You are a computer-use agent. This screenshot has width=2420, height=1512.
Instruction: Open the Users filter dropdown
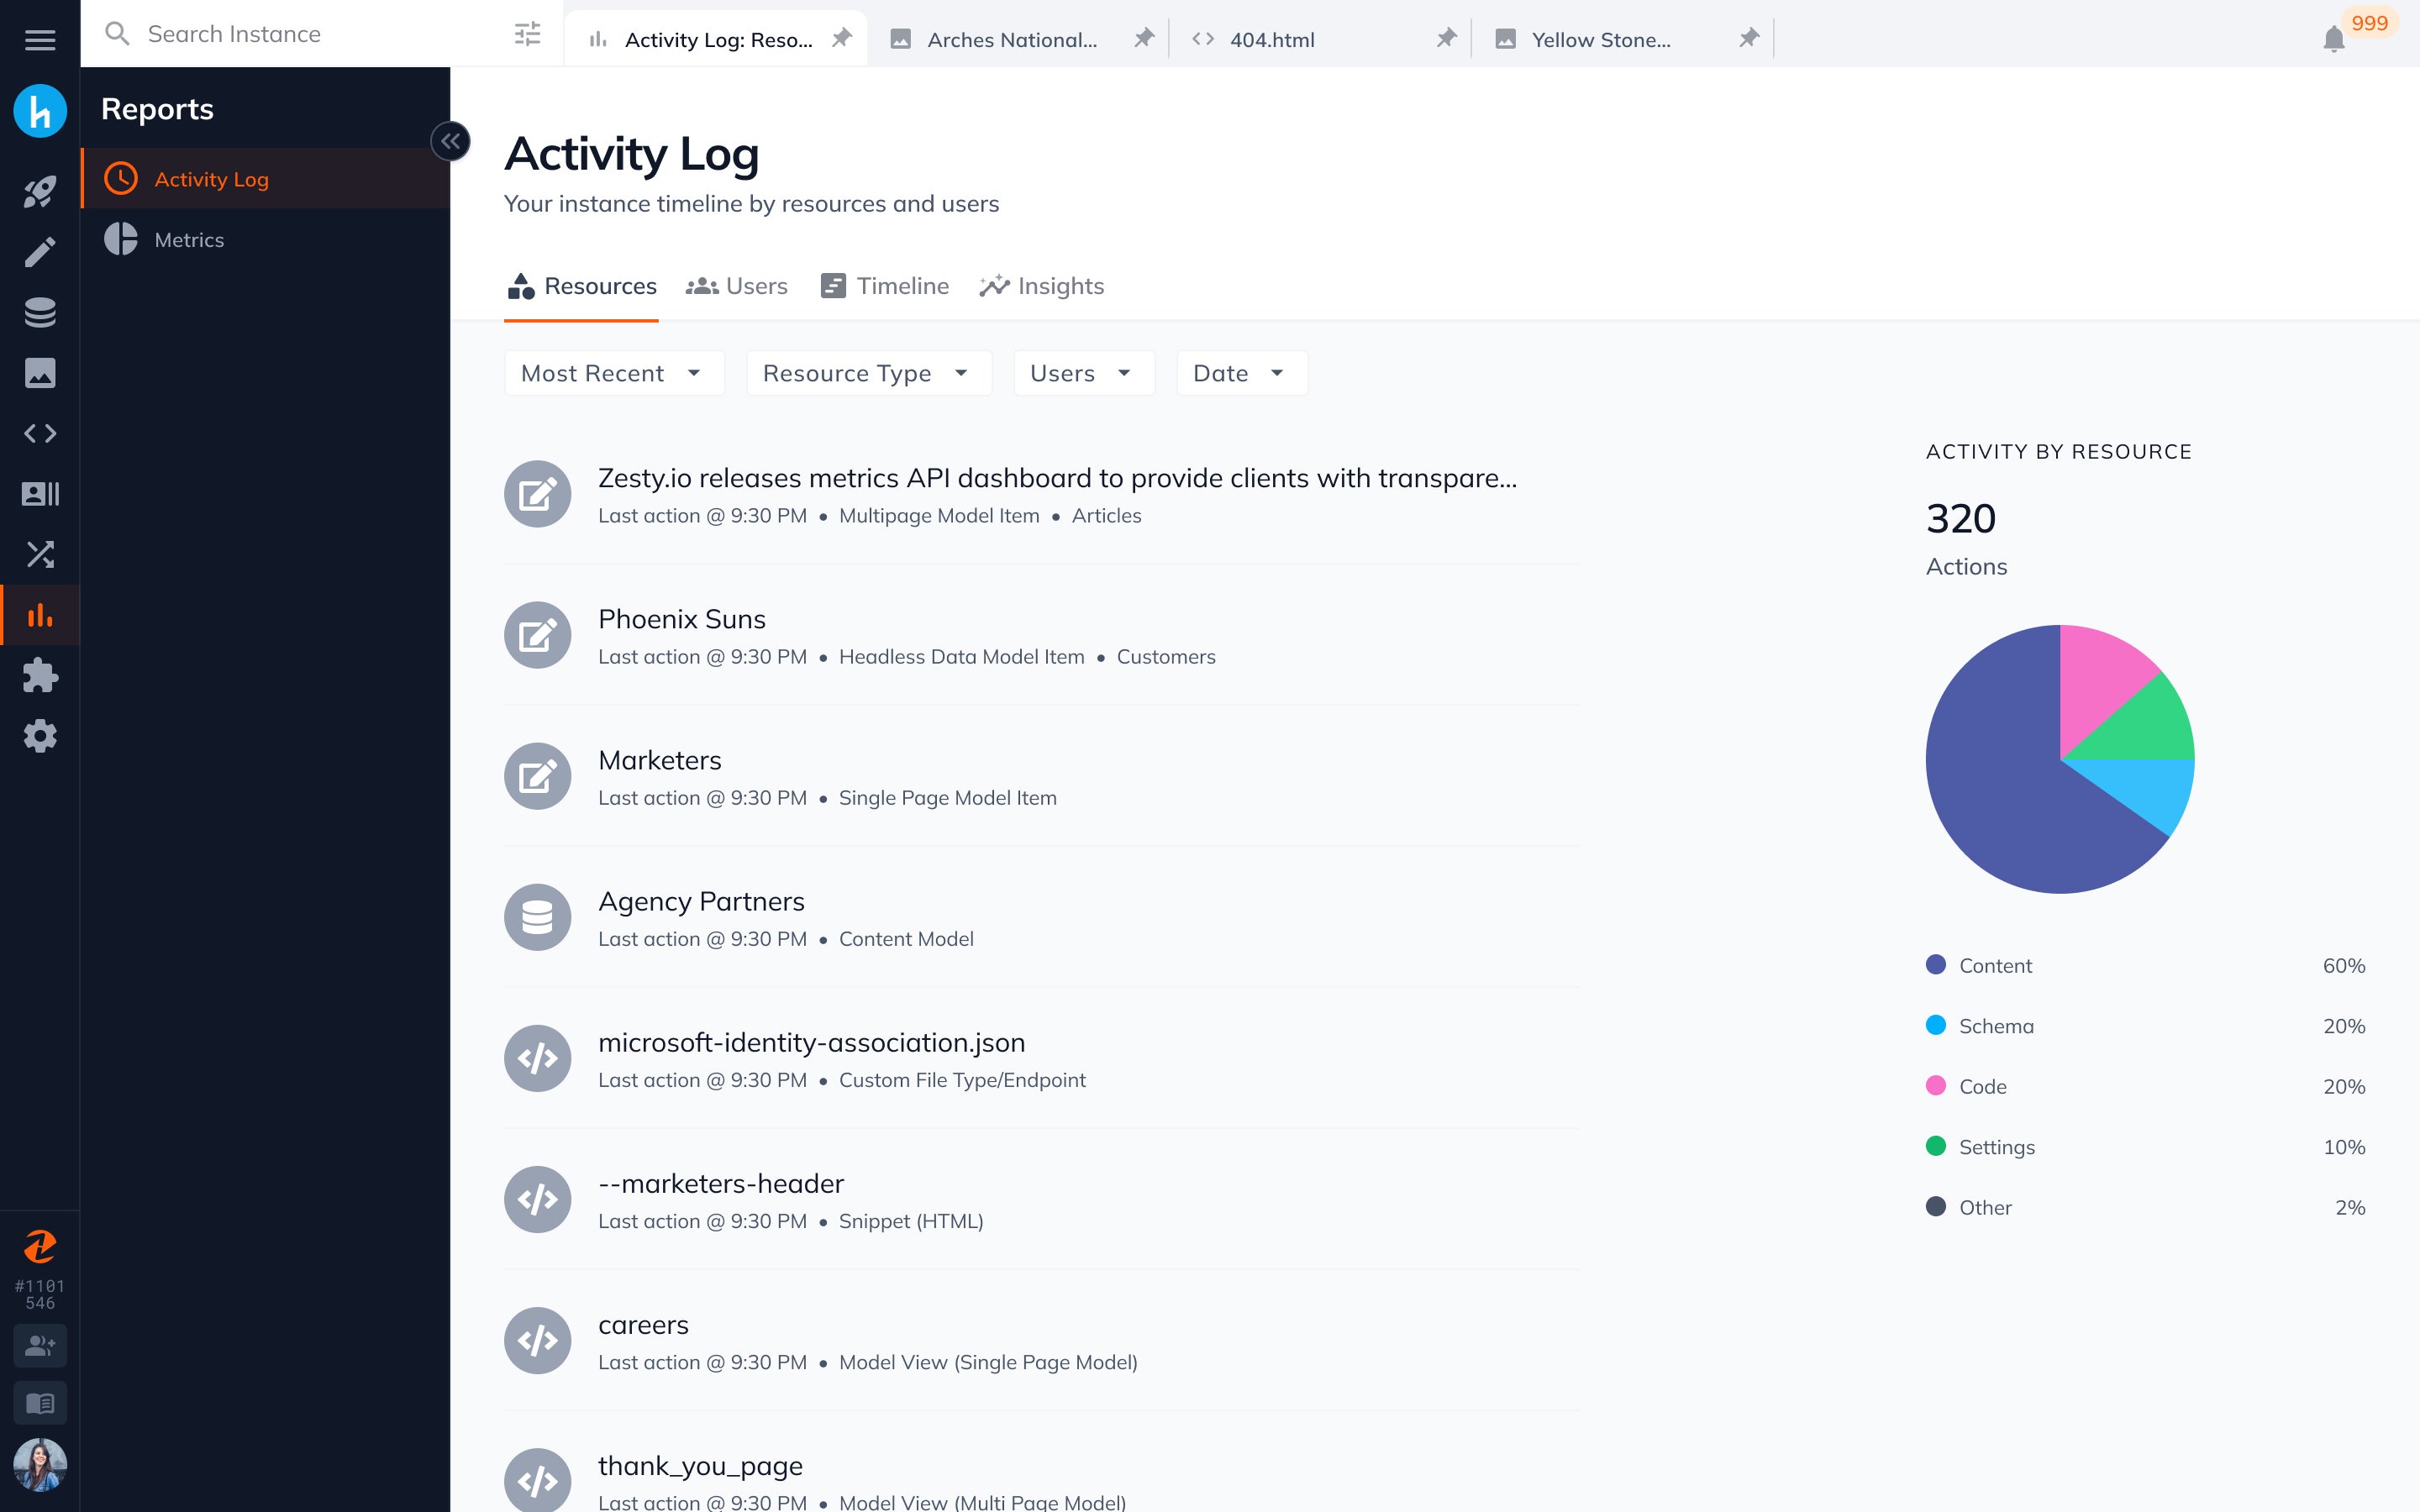tap(1083, 373)
